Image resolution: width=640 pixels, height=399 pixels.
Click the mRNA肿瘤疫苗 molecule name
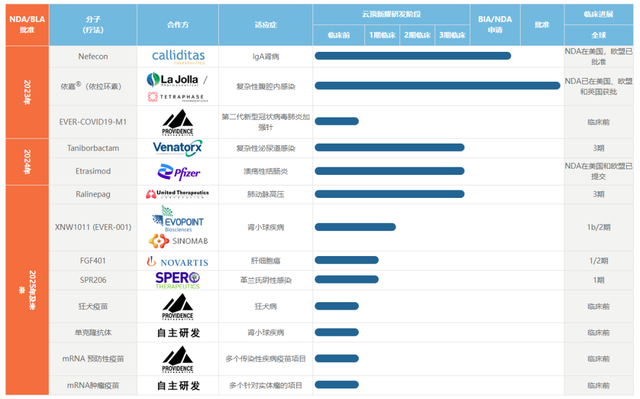tap(93, 386)
